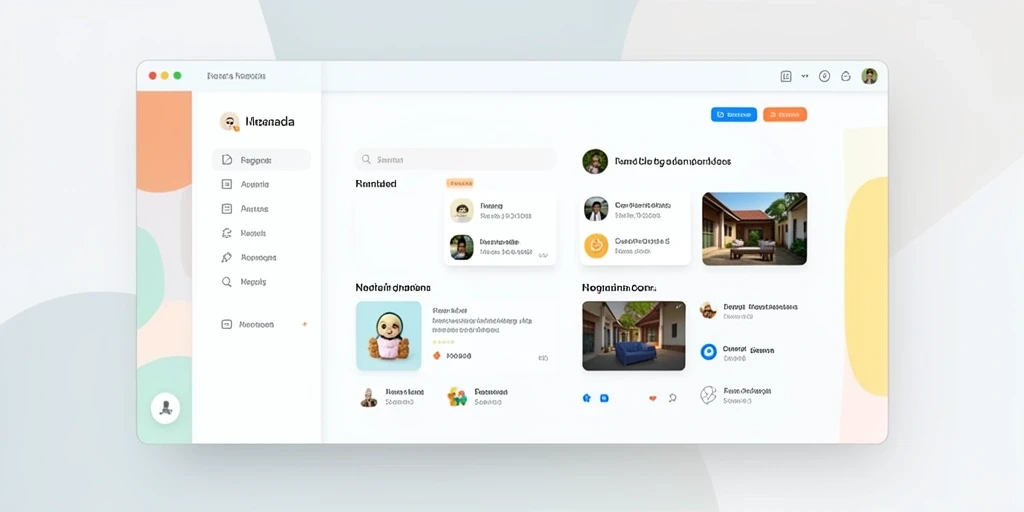This screenshot has width=1024, height=512.
Task: Click the magnifying glass icon in the sidebar list
Action: [227, 282]
